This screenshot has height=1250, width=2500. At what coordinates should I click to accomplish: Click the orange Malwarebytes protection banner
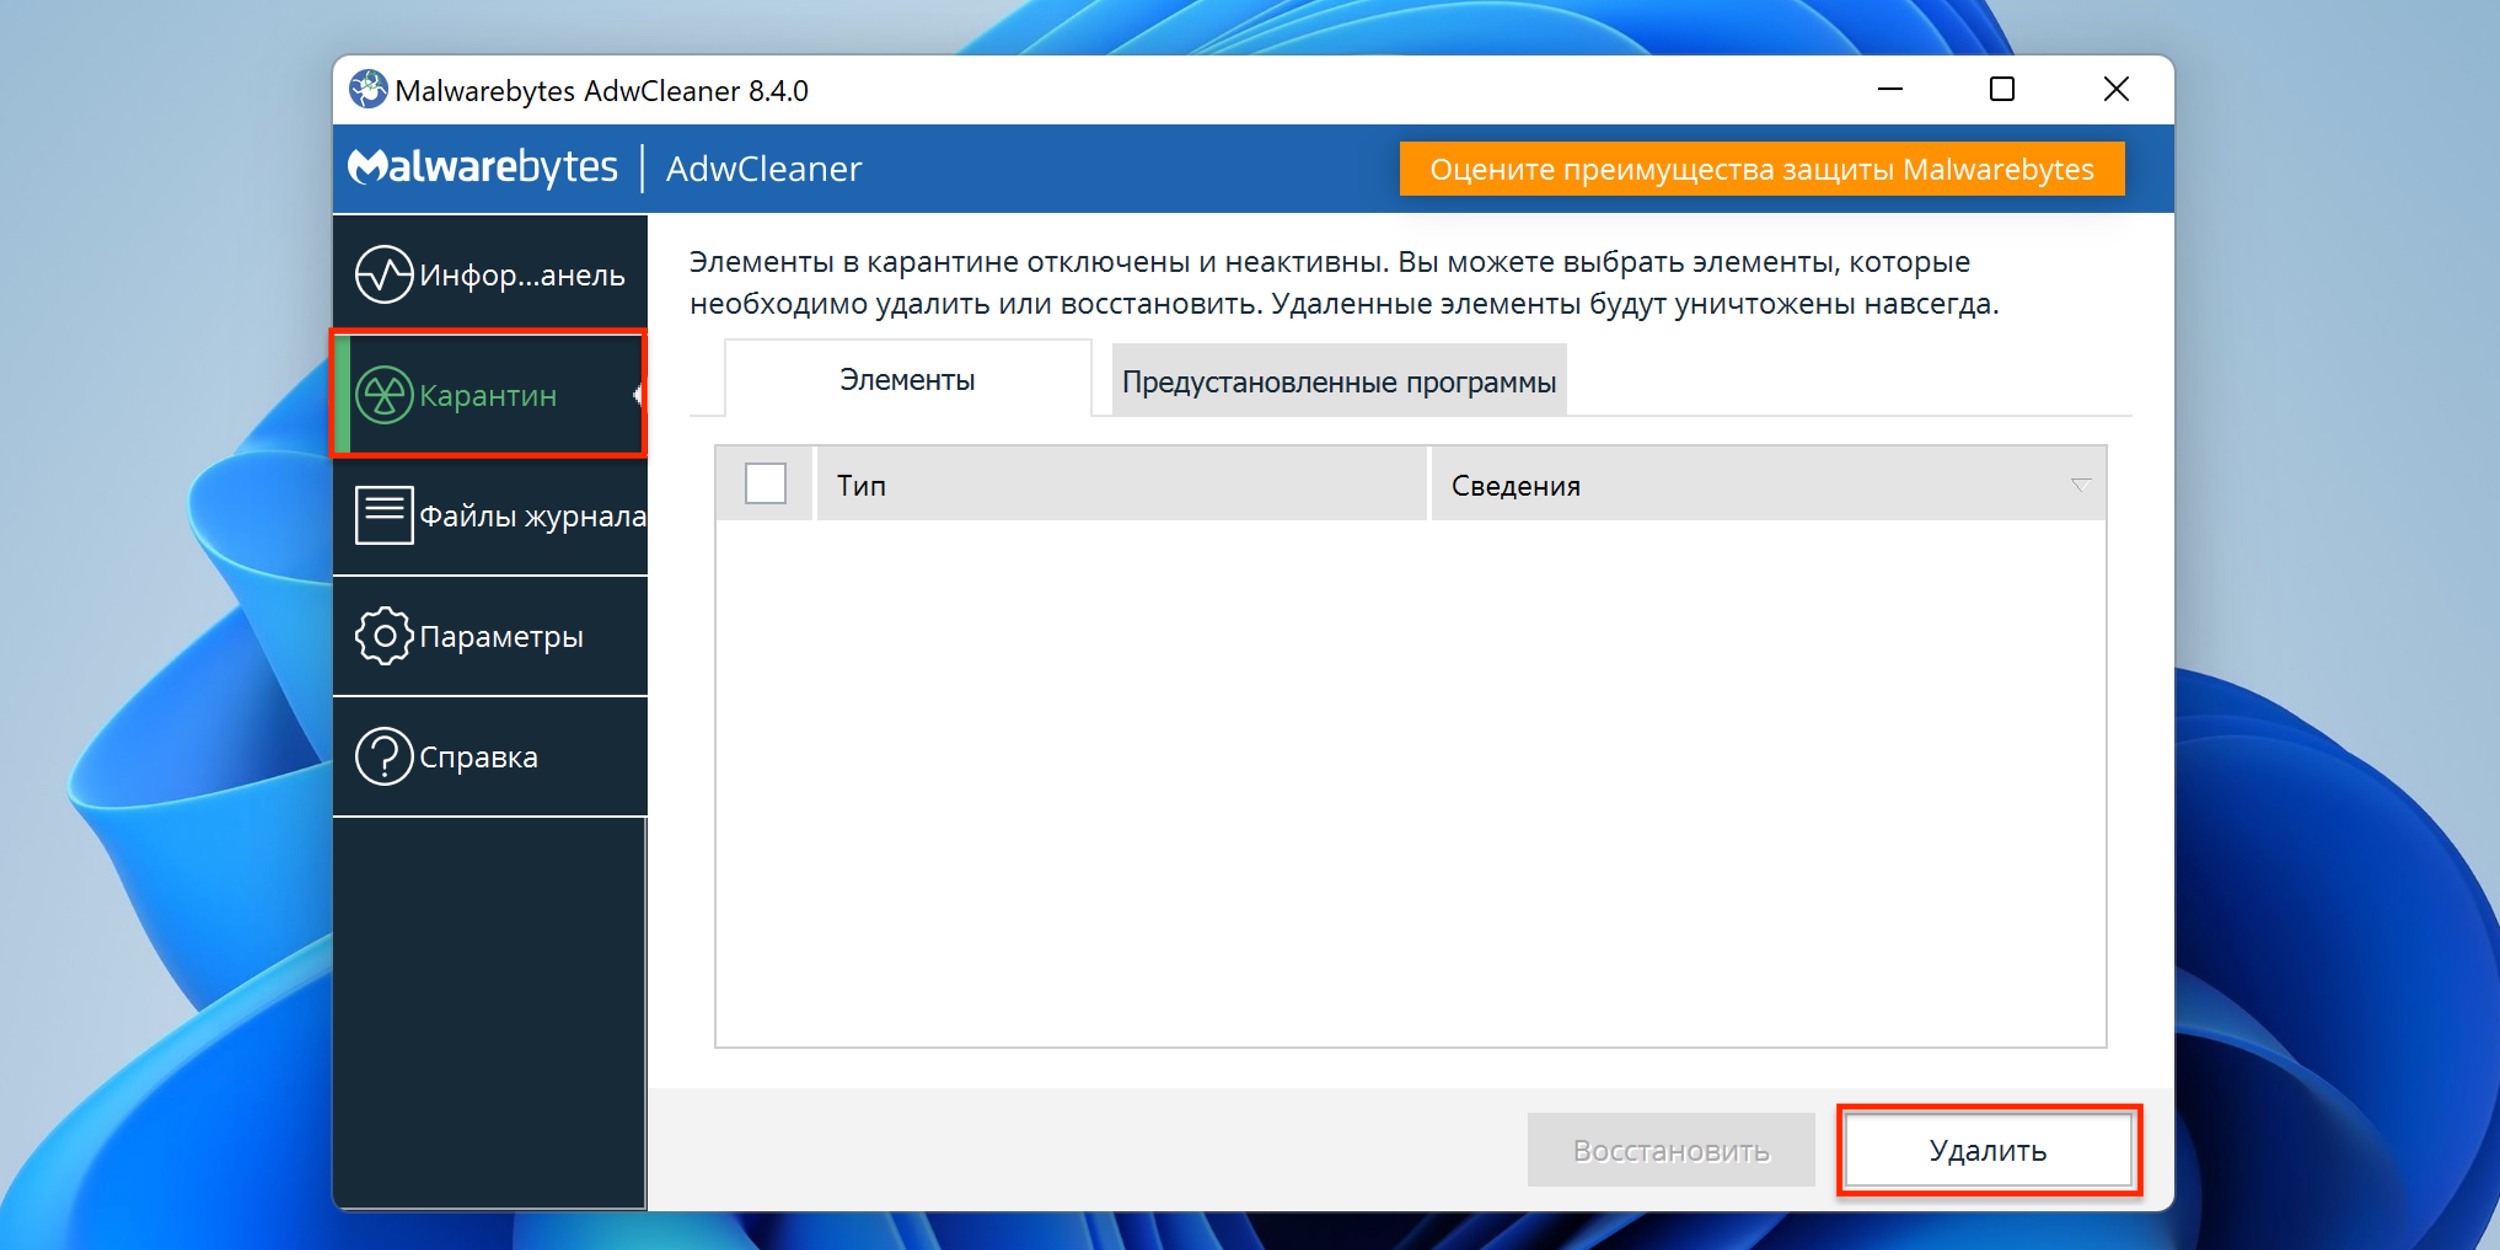pos(1762,169)
